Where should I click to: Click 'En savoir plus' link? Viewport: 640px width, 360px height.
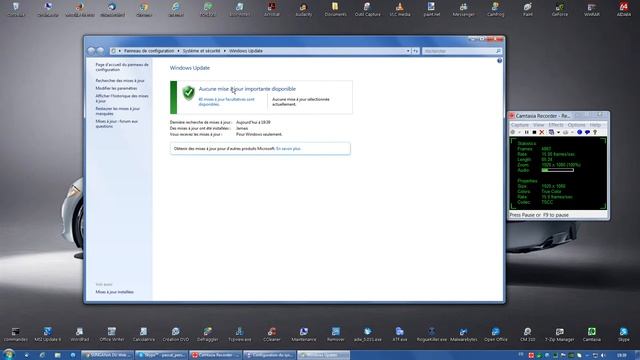pos(288,149)
